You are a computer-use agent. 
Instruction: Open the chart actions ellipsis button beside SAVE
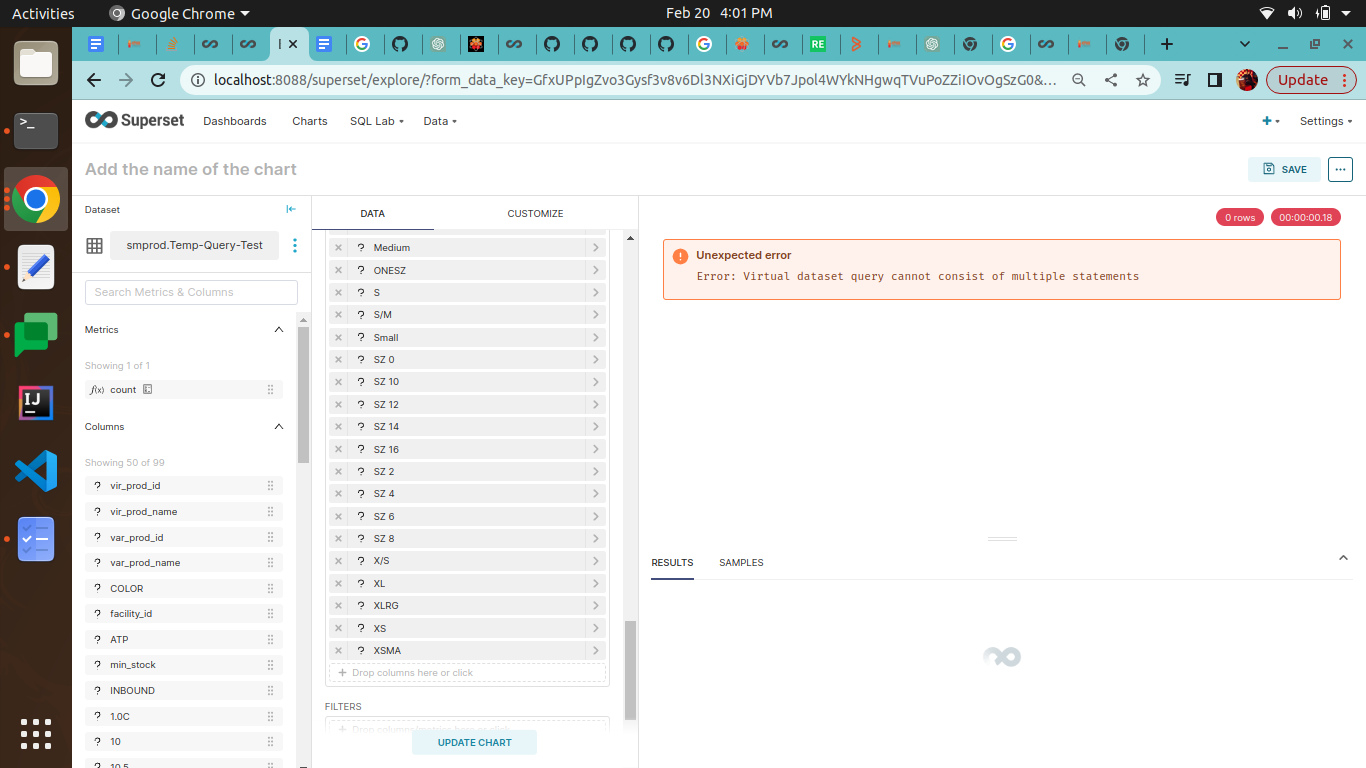[1340, 169]
